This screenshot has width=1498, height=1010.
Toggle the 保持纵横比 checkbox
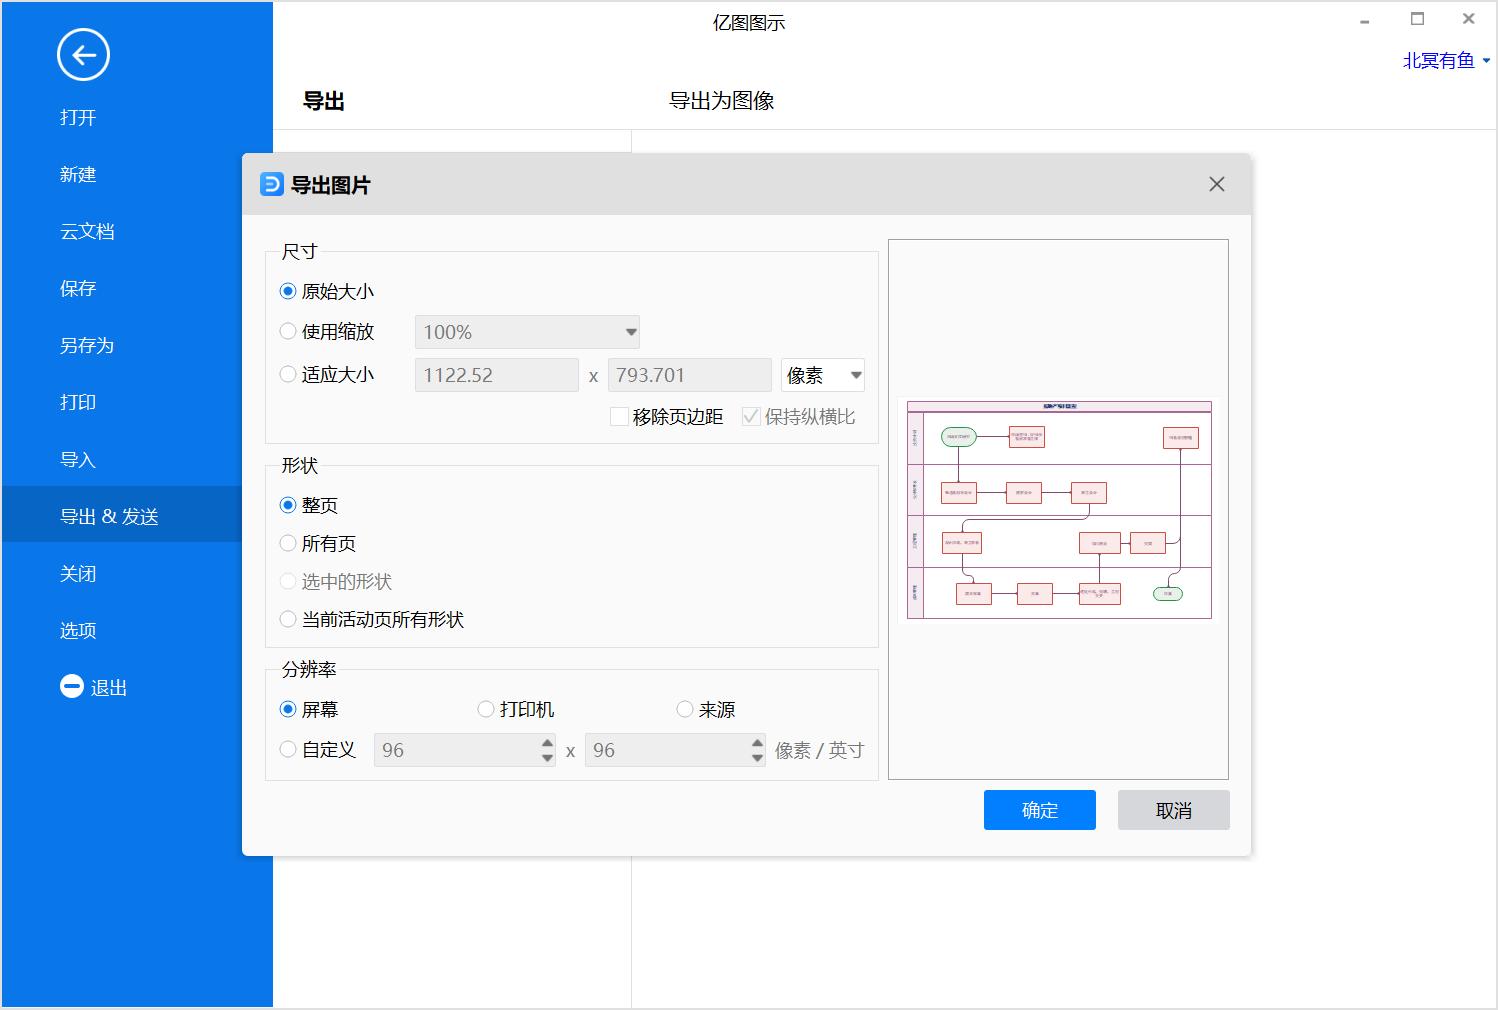750,417
